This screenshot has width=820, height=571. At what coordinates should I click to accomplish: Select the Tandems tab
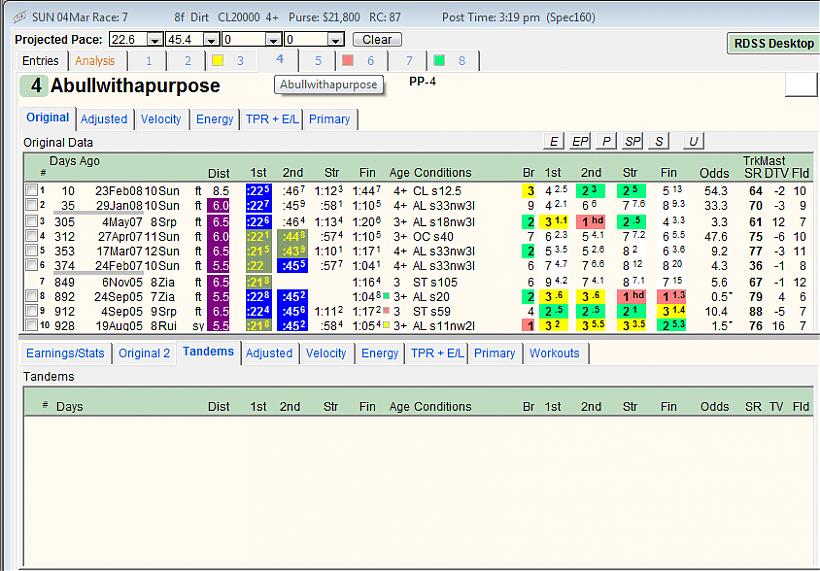coord(208,352)
